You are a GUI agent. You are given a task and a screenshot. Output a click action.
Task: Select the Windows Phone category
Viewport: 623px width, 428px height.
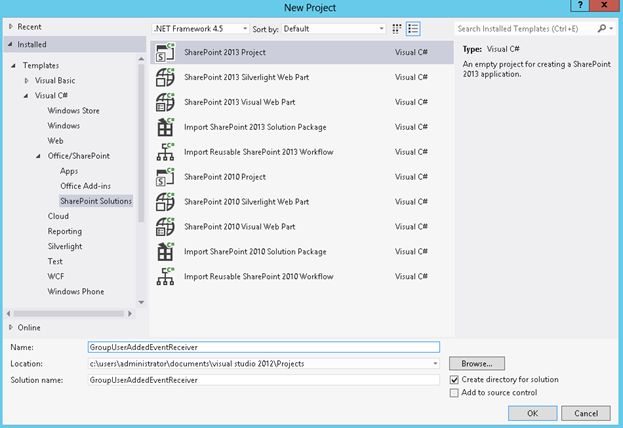click(76, 292)
